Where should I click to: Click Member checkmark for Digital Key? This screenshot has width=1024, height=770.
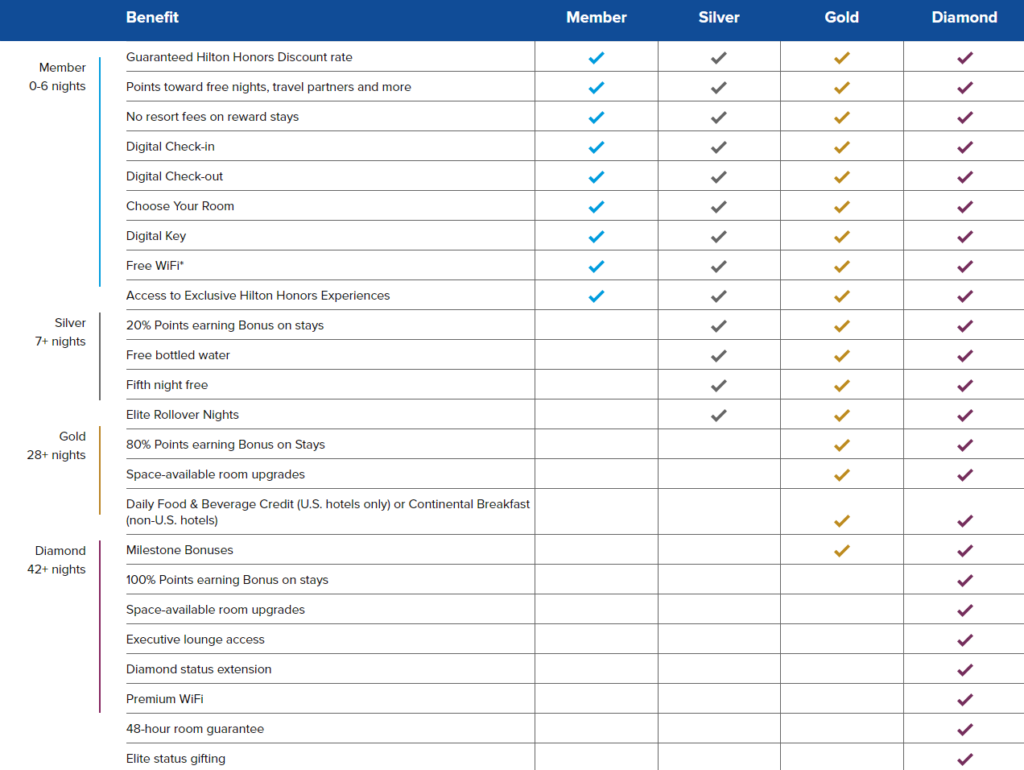[596, 236]
